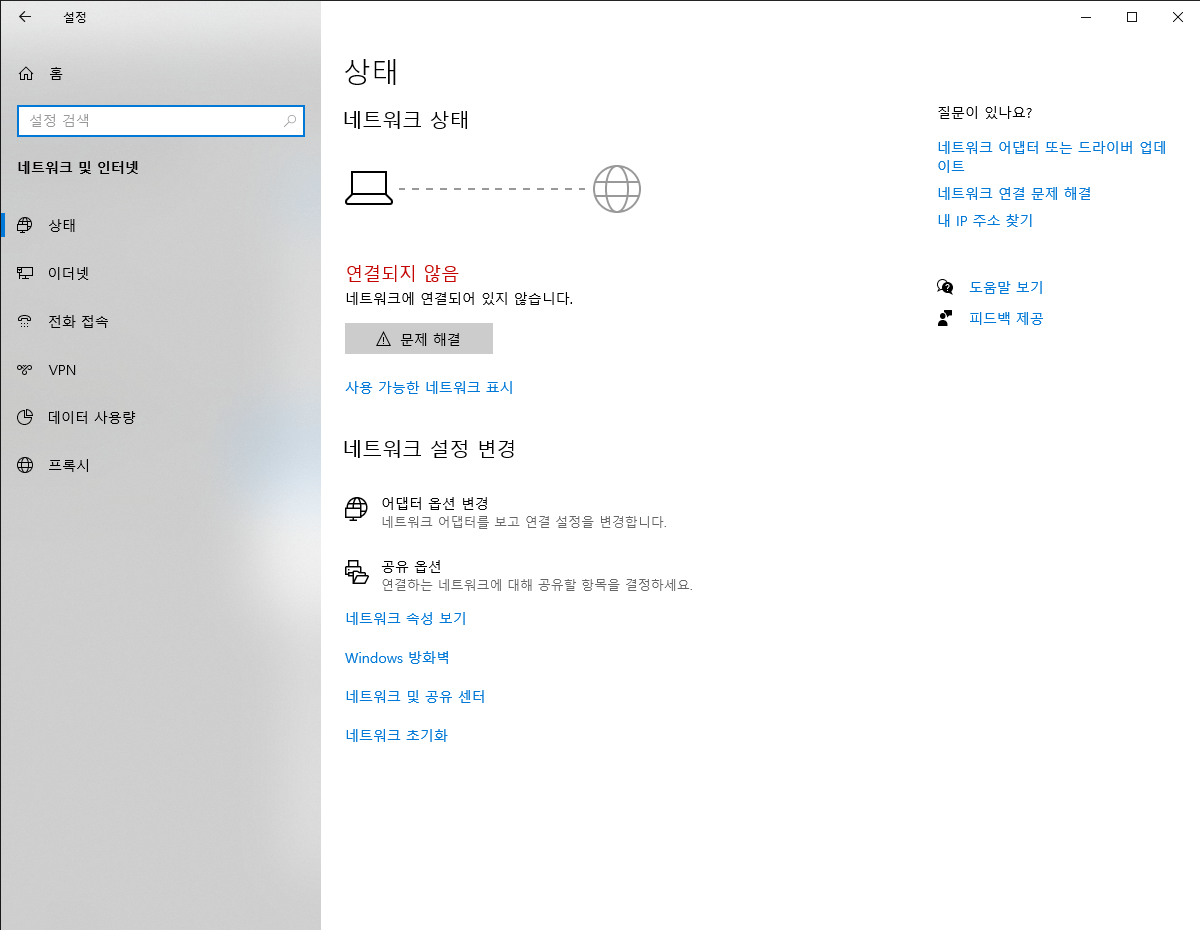Screen dimensions: 1200x930
Task: Select the 프록시 proxy sidebar icon
Action: point(25,464)
